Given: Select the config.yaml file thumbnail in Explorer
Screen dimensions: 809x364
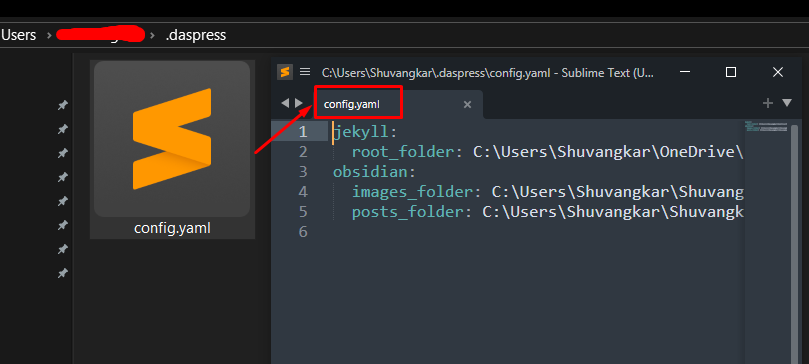Looking at the screenshot, I should tap(172, 150).
